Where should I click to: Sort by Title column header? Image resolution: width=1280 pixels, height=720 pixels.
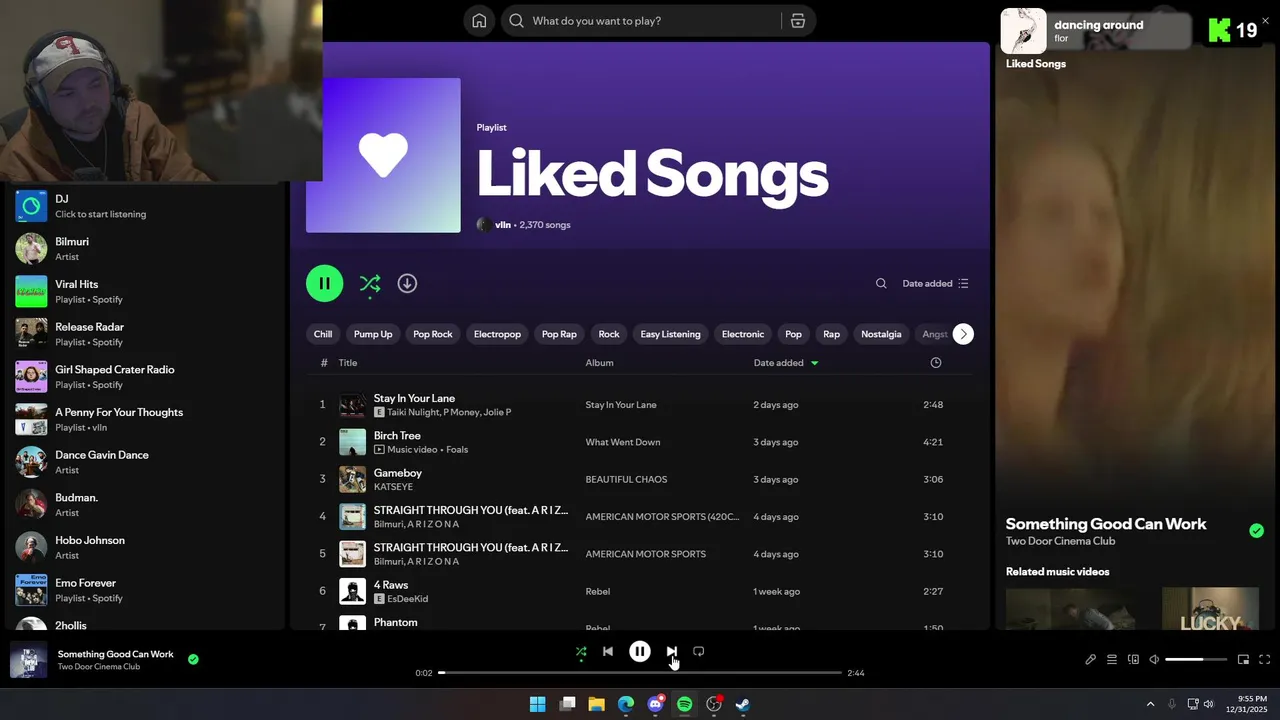(348, 363)
